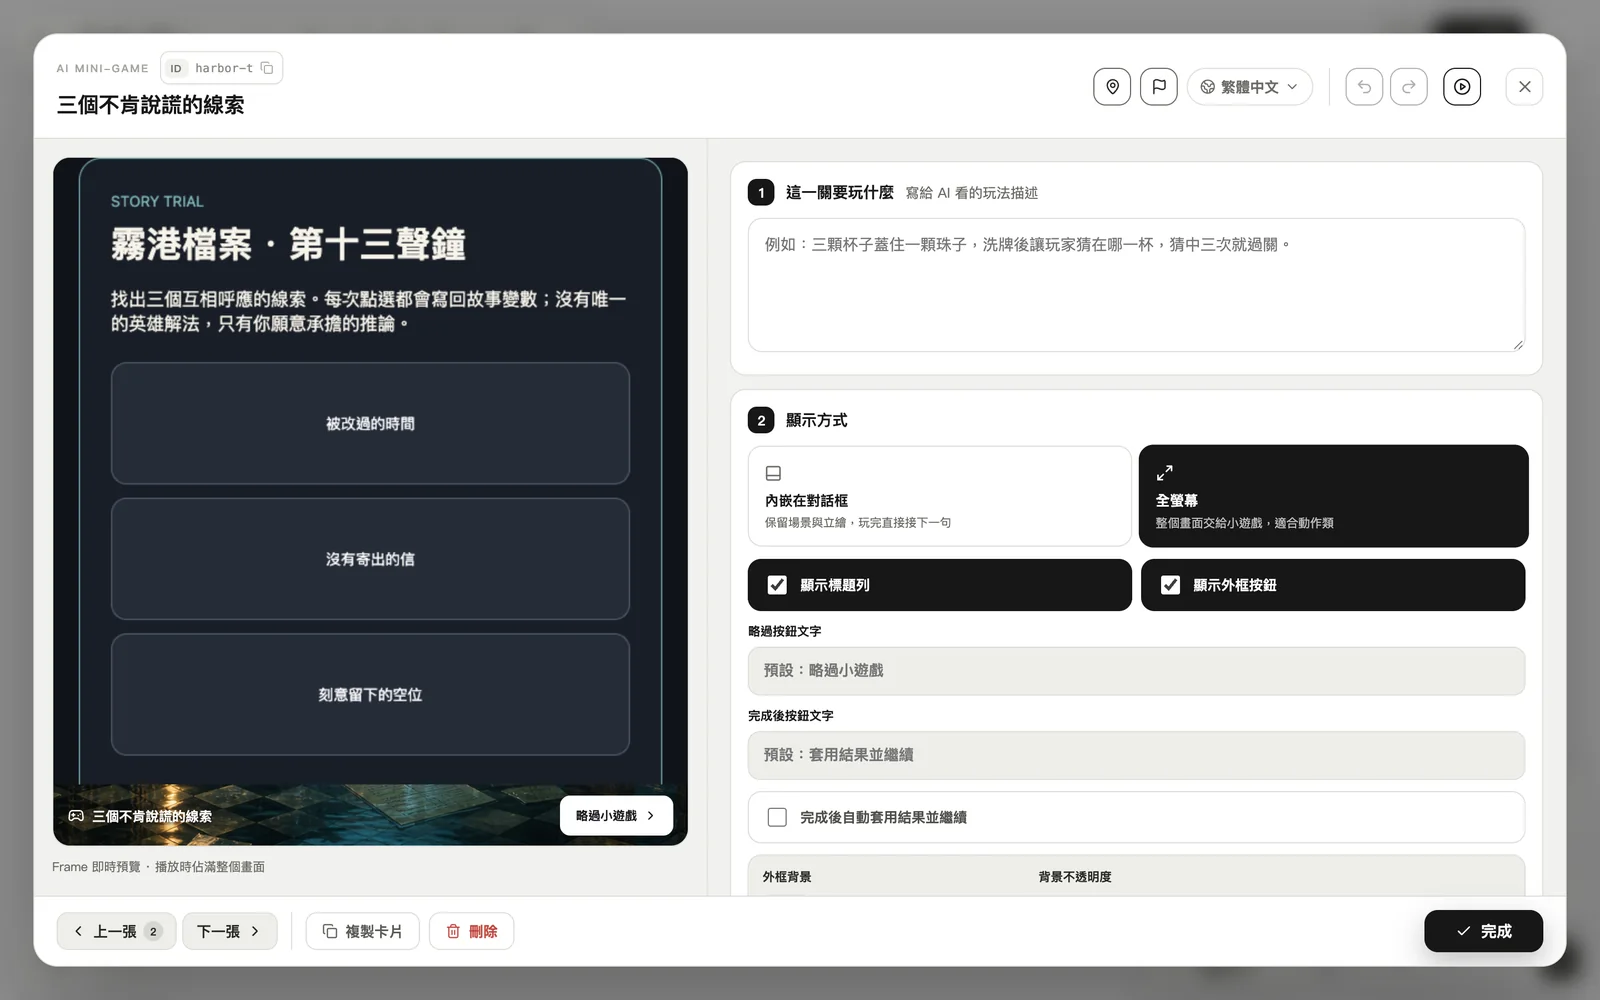Choose the clue 沒有寄出的信
This screenshot has width=1600, height=1000.
tap(370, 559)
